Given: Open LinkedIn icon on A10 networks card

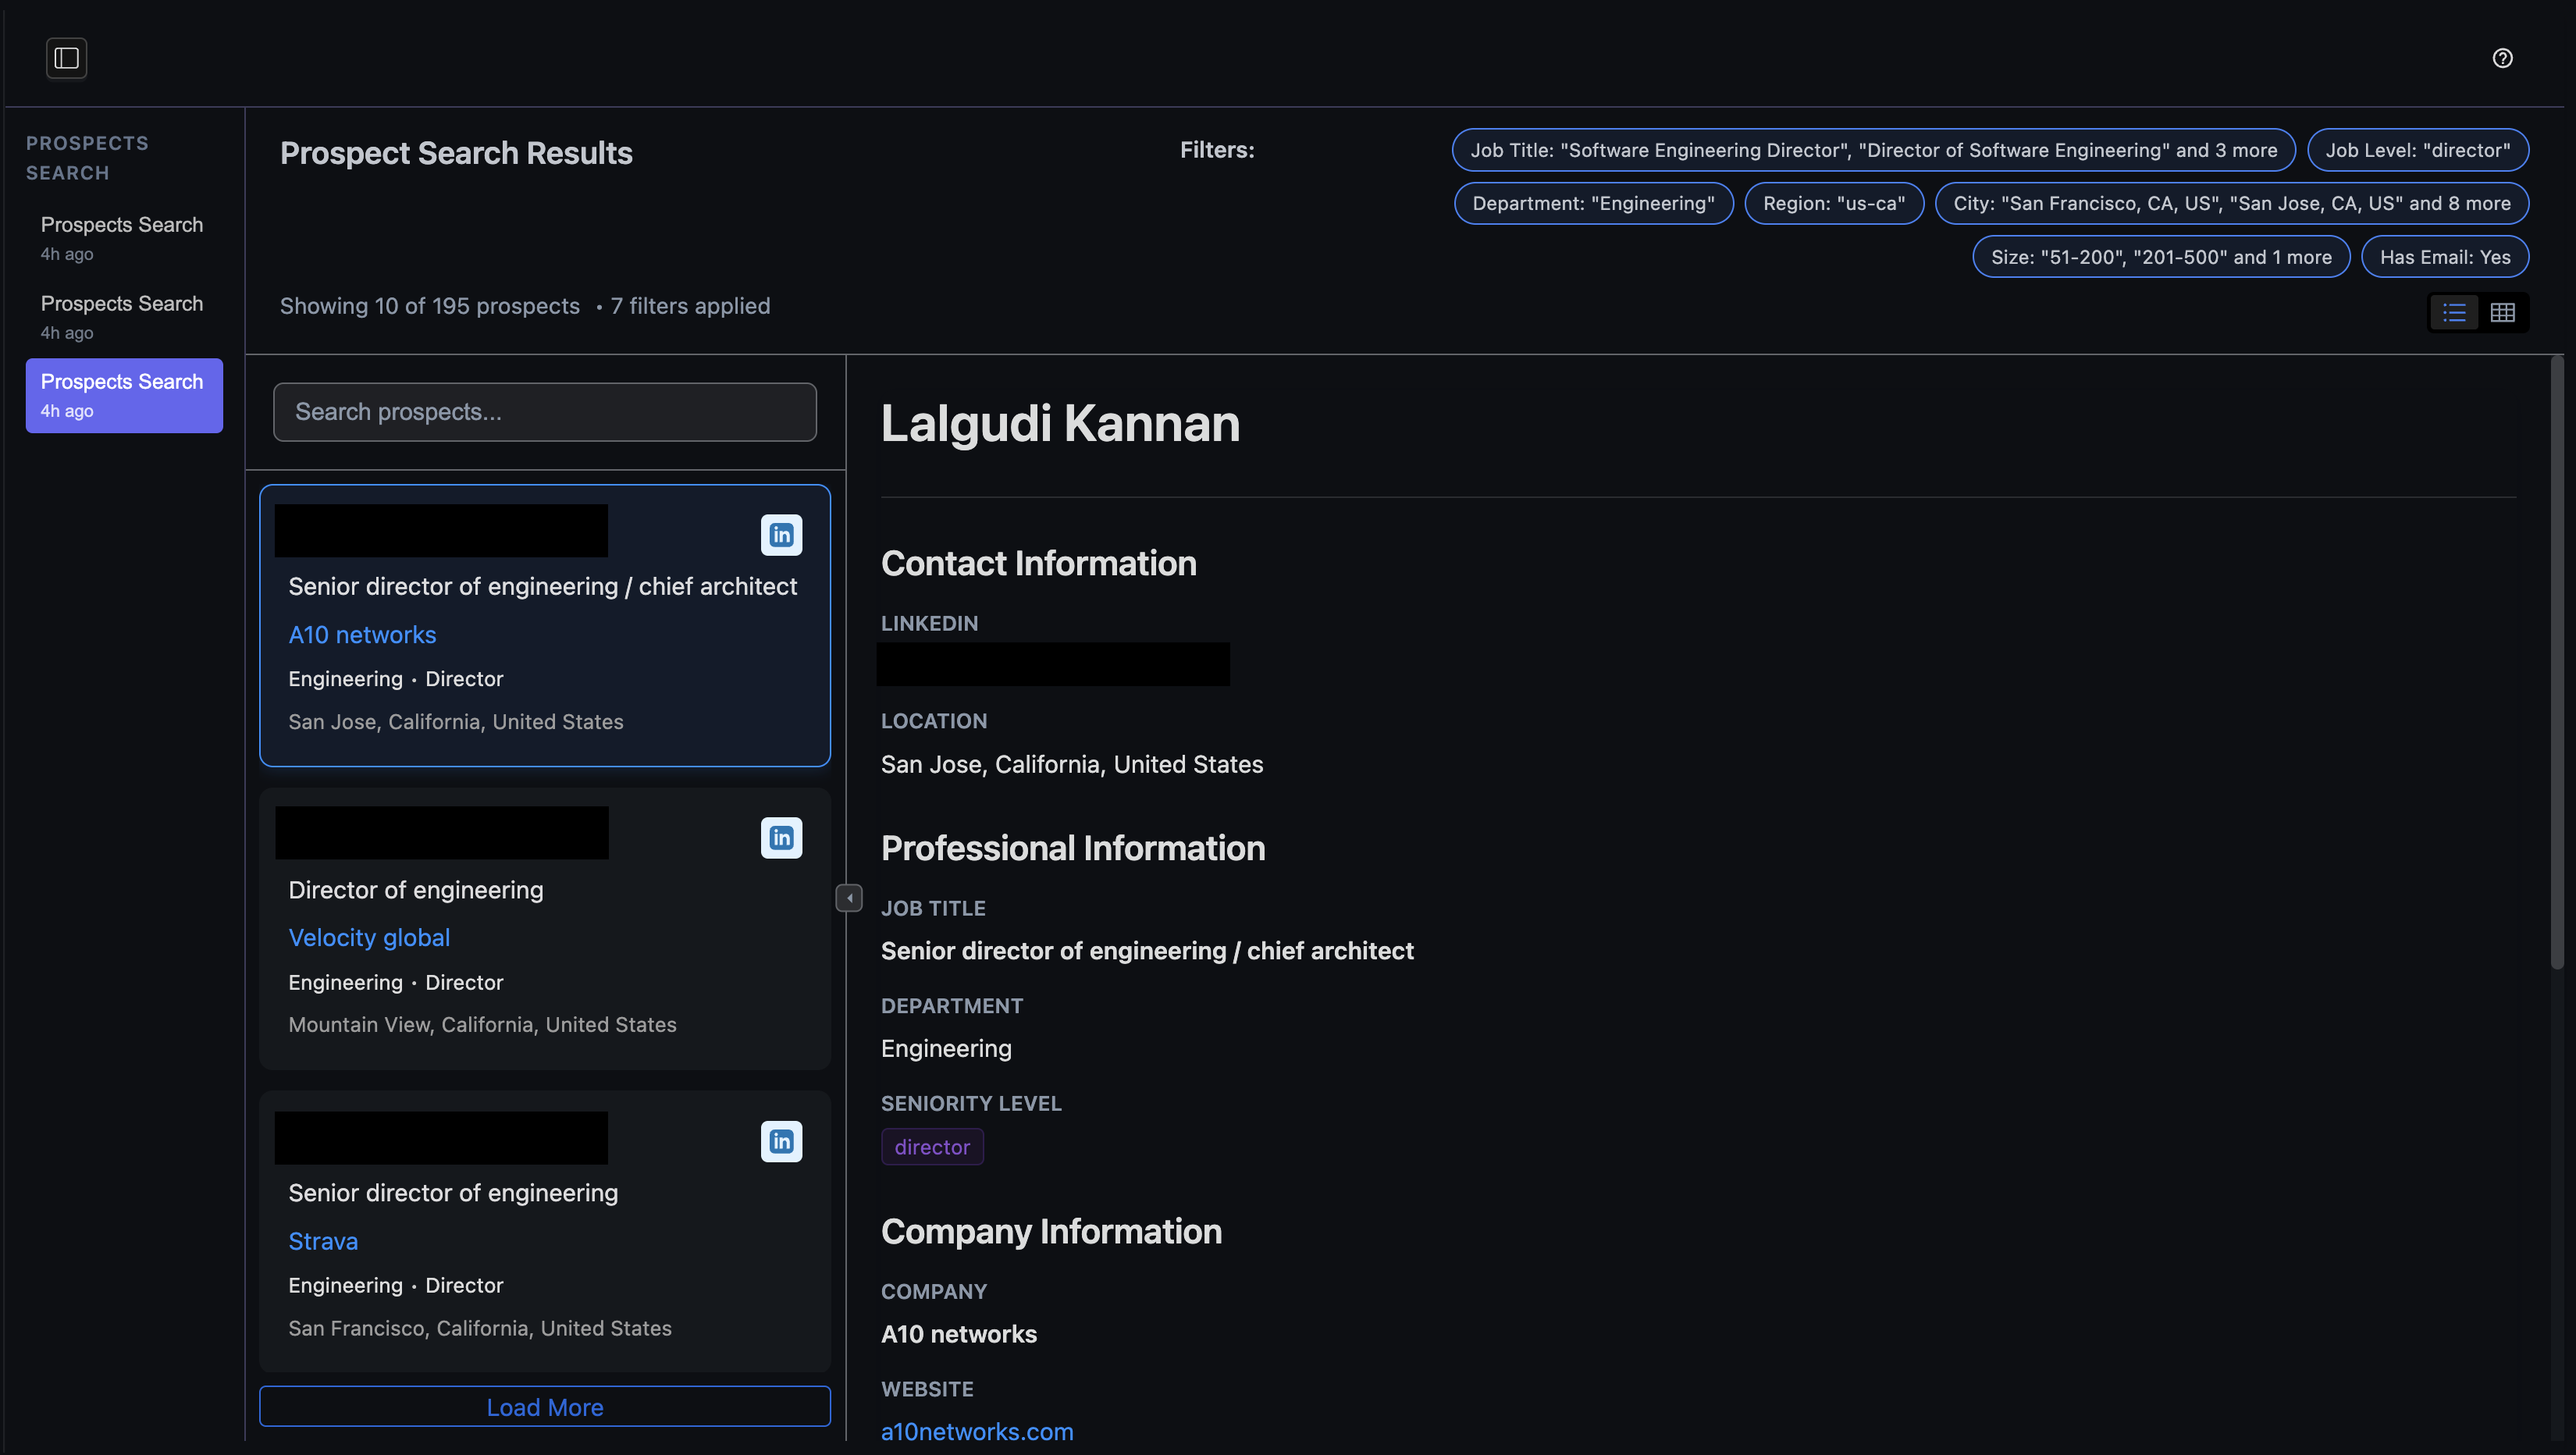Looking at the screenshot, I should point(781,535).
